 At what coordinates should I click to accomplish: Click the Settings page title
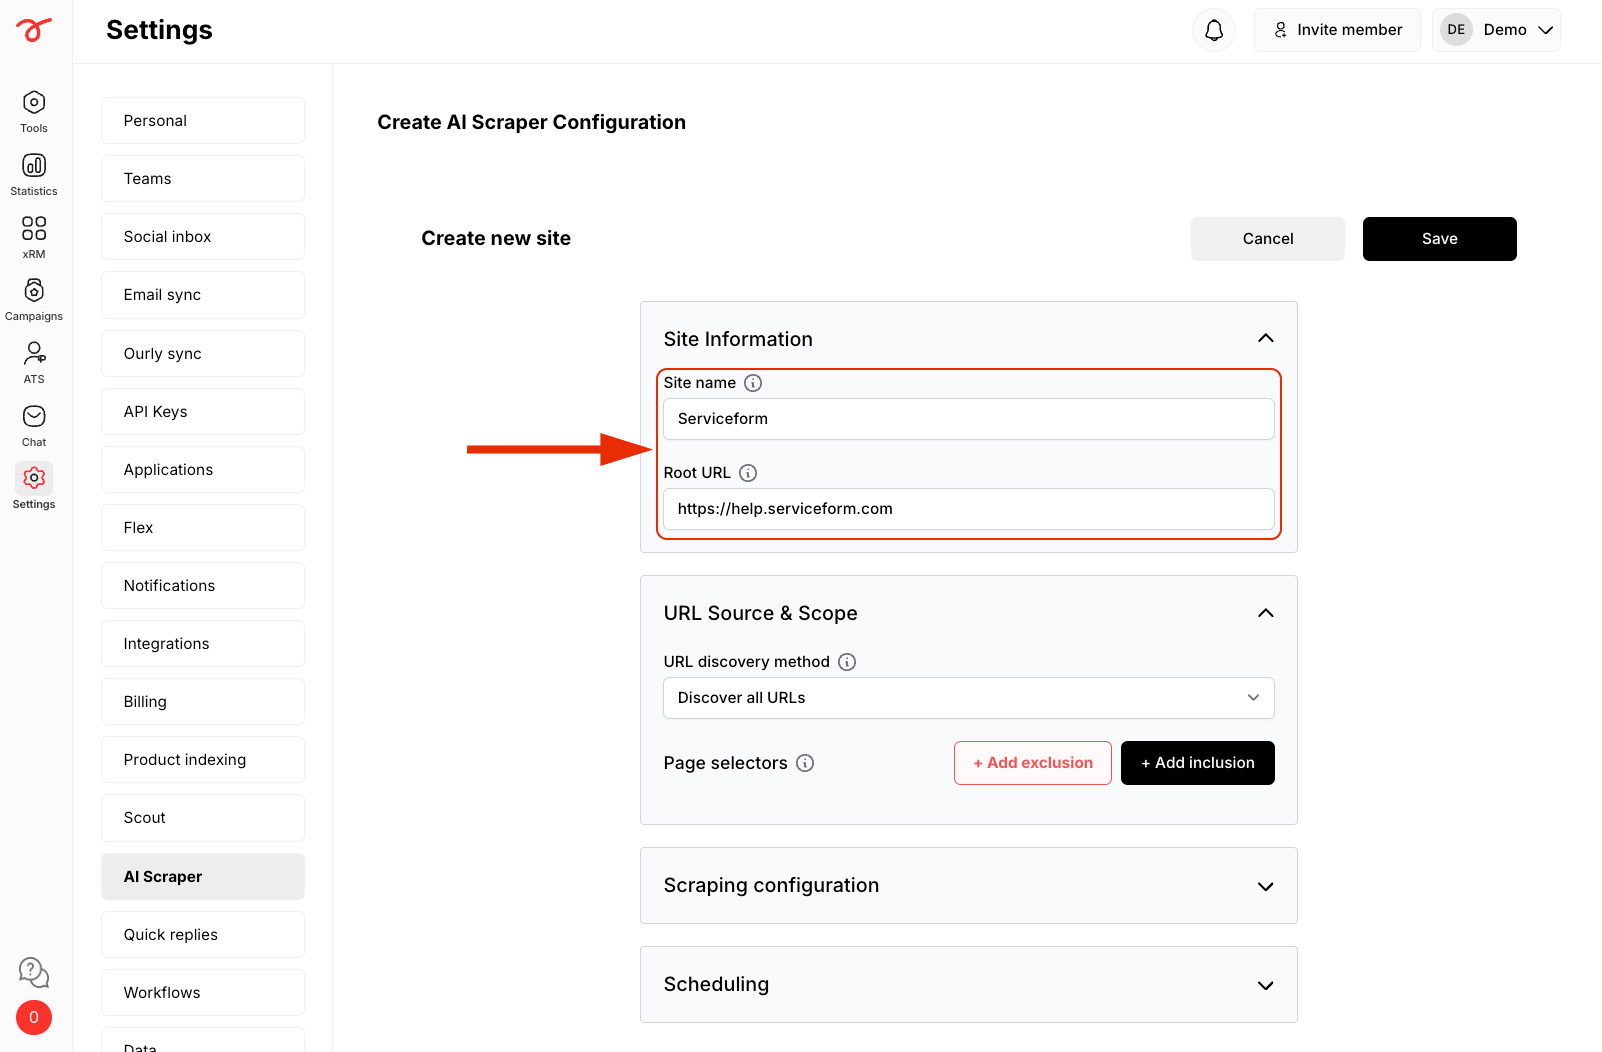tap(160, 30)
